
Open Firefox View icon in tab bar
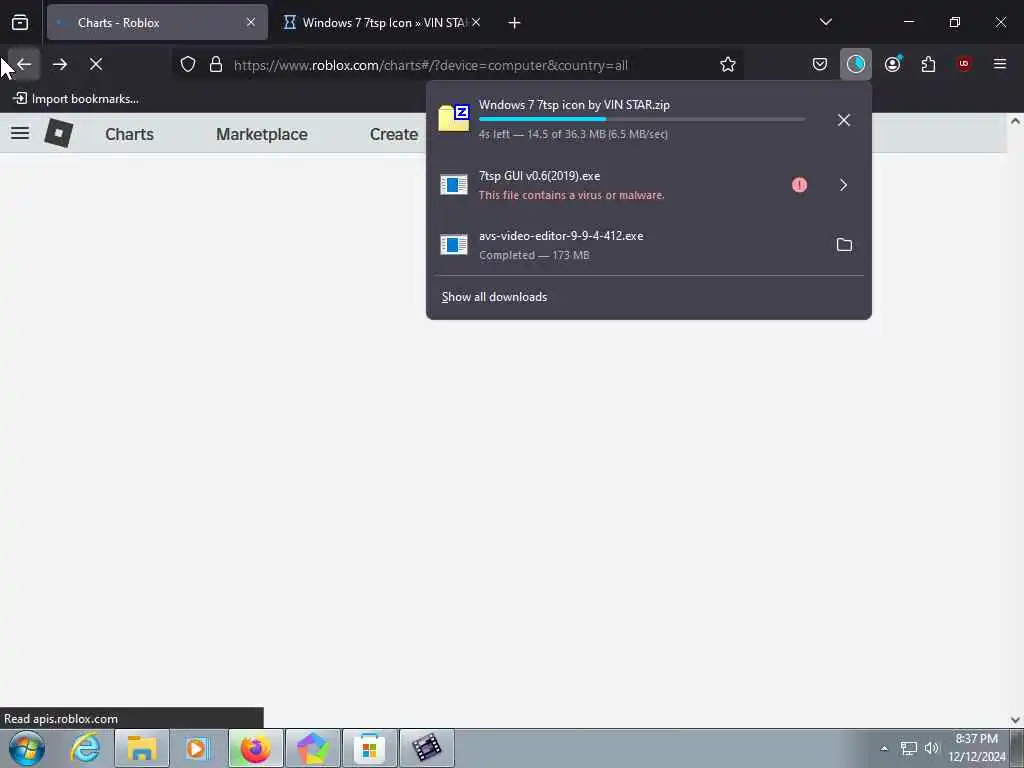coord(20,23)
